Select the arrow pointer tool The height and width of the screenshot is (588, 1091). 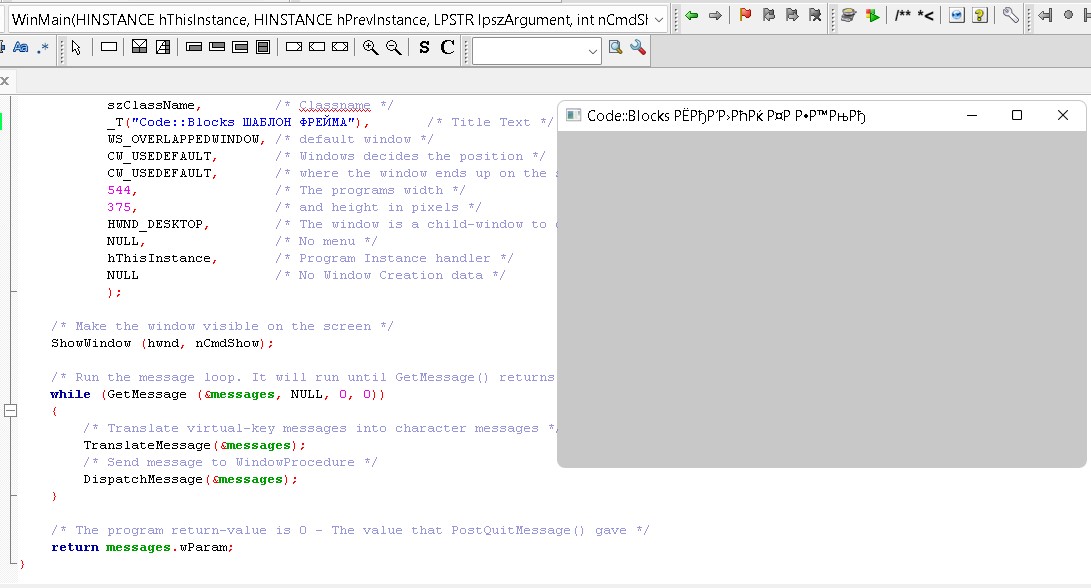point(77,47)
